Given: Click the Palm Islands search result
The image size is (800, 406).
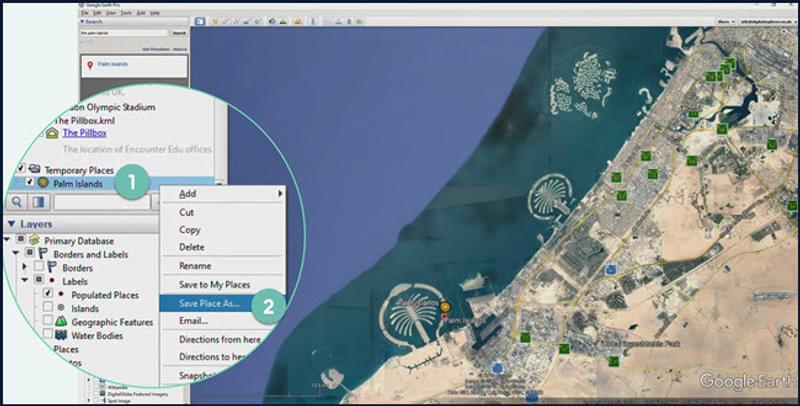Looking at the screenshot, I should [x=113, y=64].
